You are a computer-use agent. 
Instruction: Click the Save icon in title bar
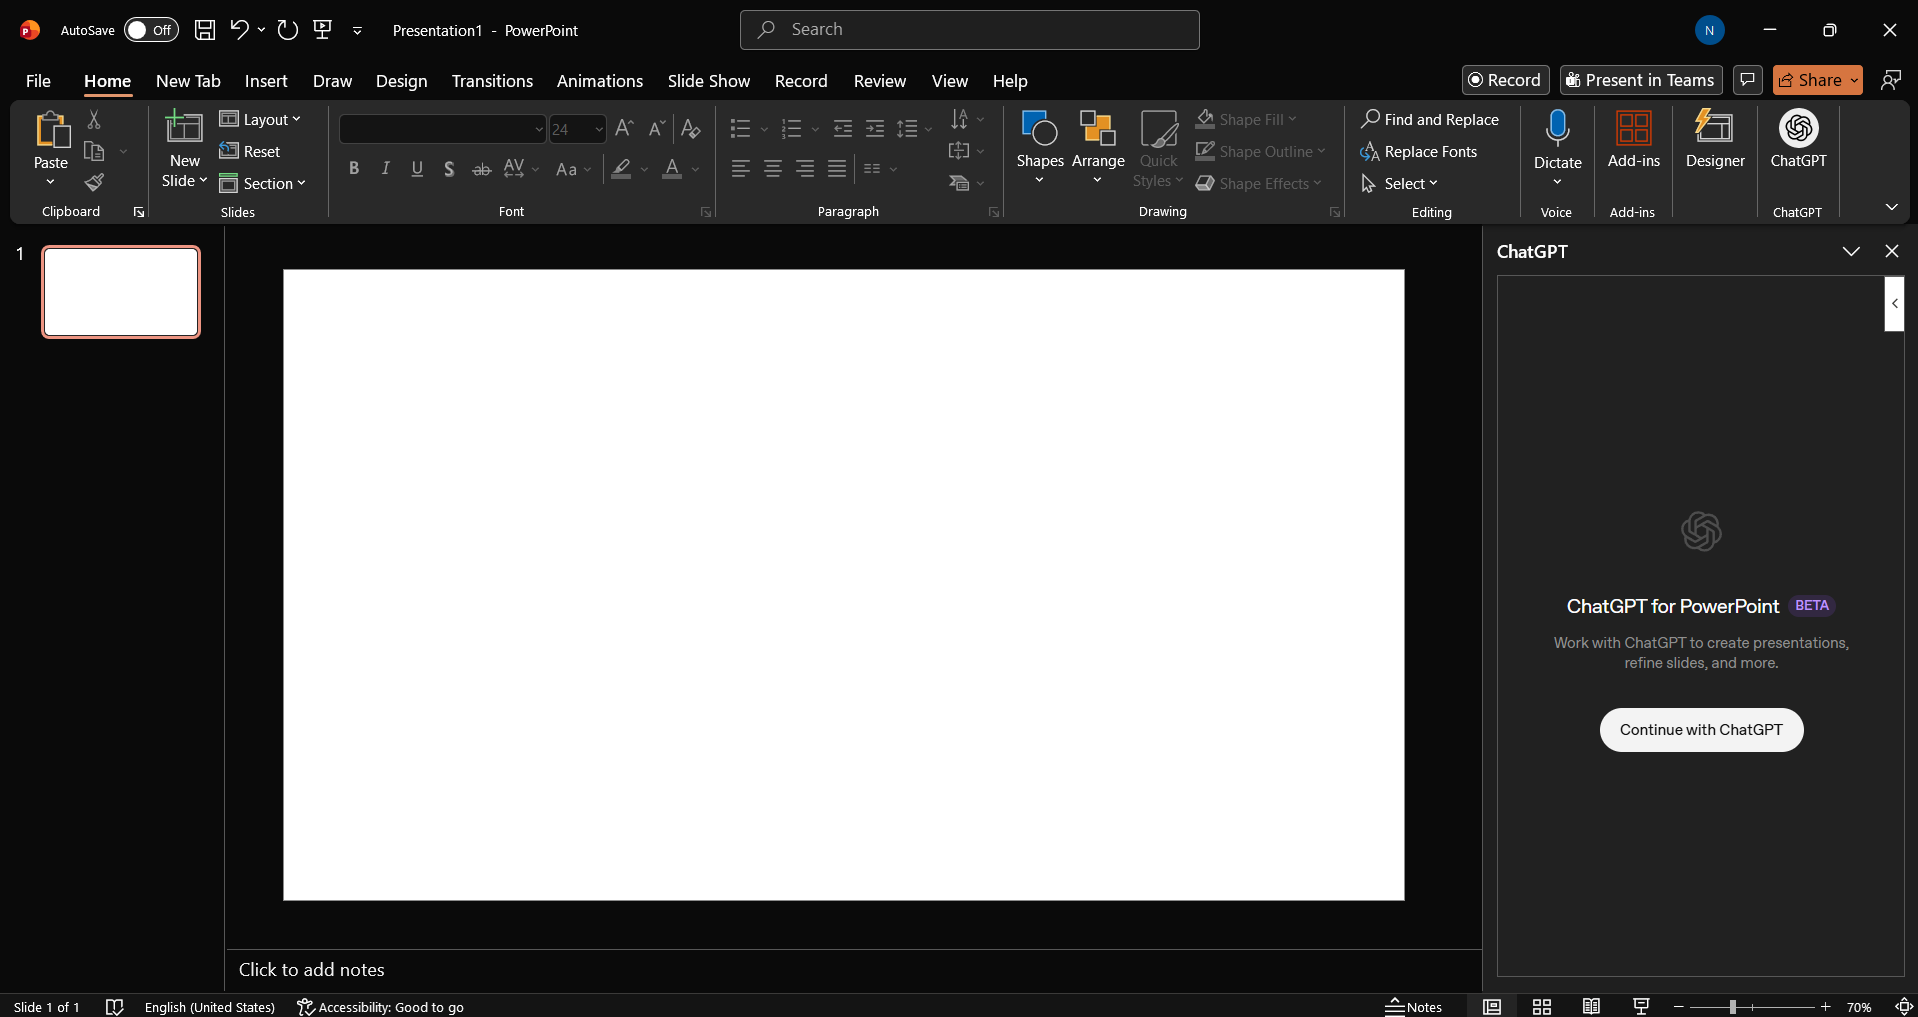click(x=205, y=30)
